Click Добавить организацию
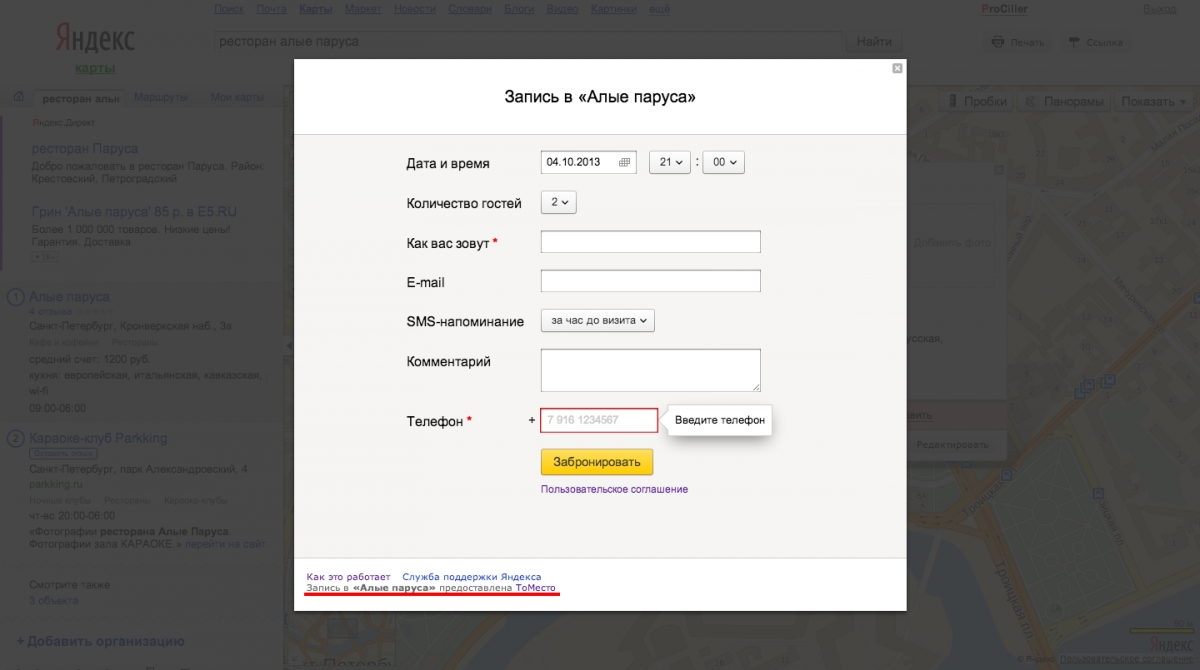 point(100,641)
